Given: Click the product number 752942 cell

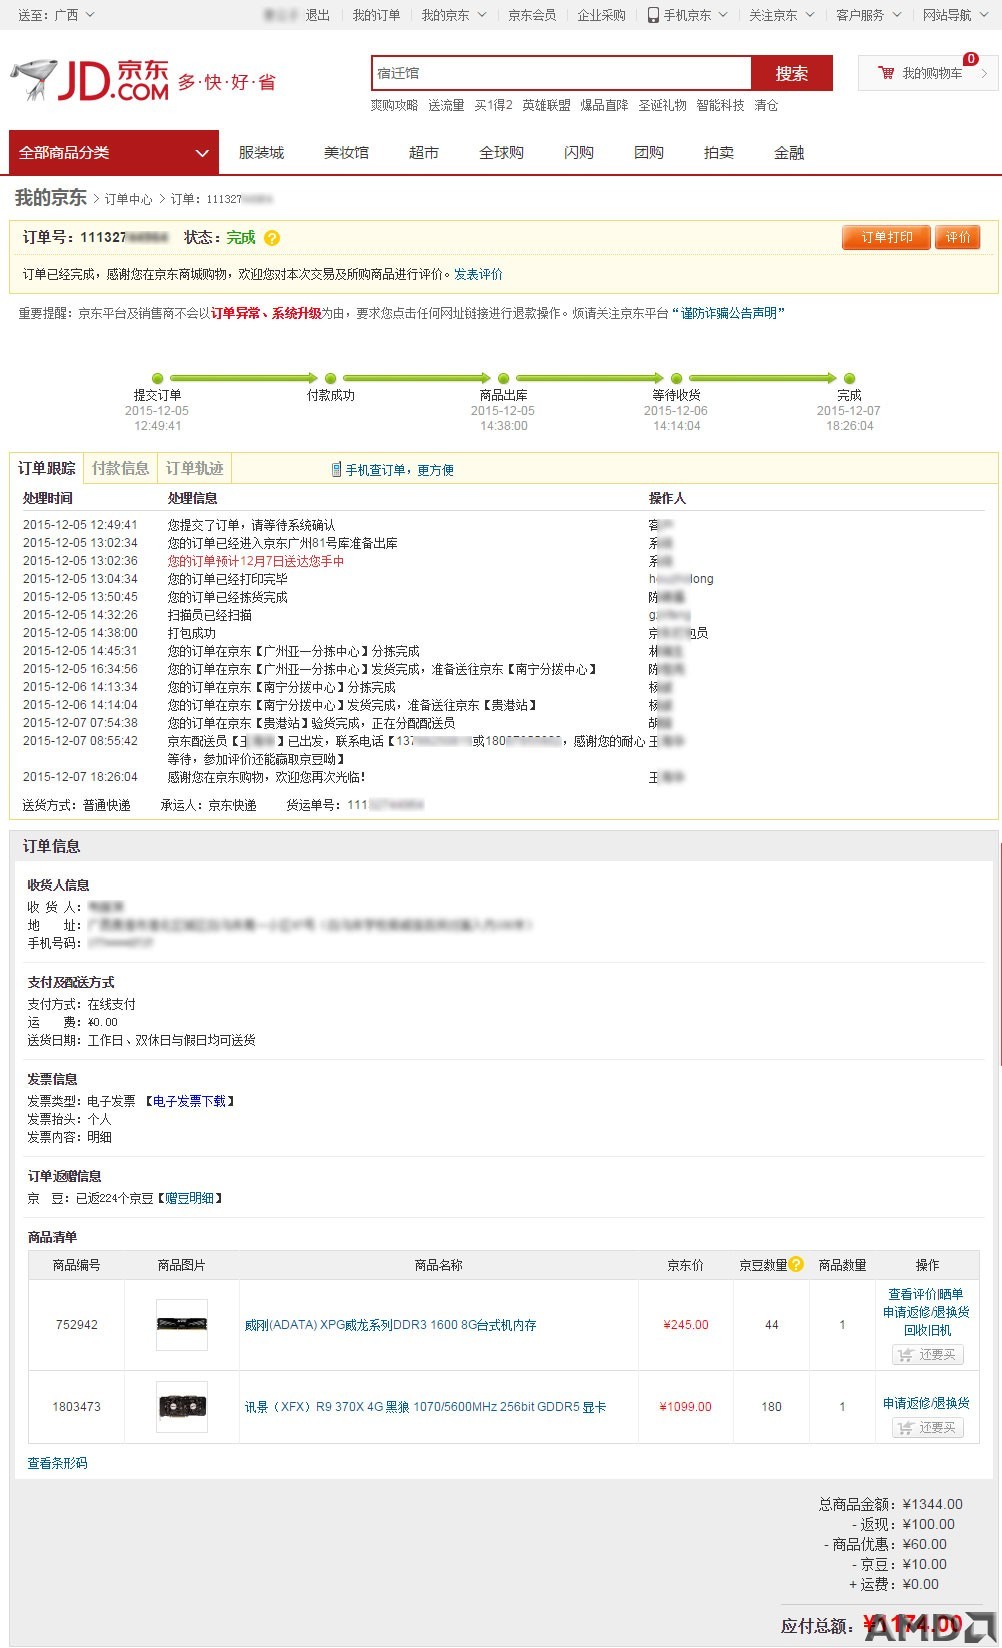Looking at the screenshot, I should (77, 1325).
